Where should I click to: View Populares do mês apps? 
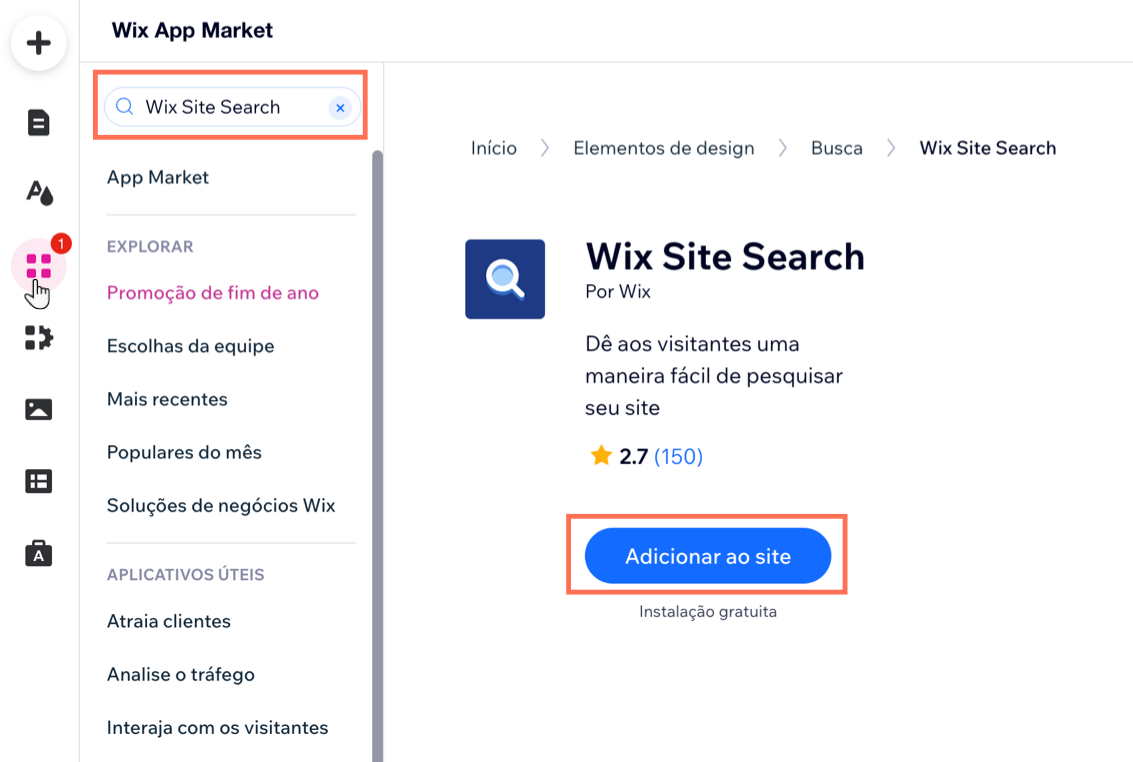point(184,452)
